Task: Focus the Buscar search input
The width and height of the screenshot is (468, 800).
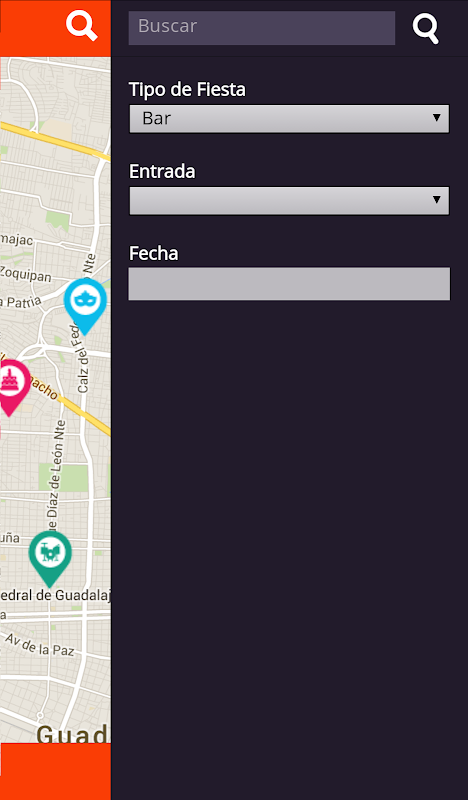Action: tap(262, 28)
